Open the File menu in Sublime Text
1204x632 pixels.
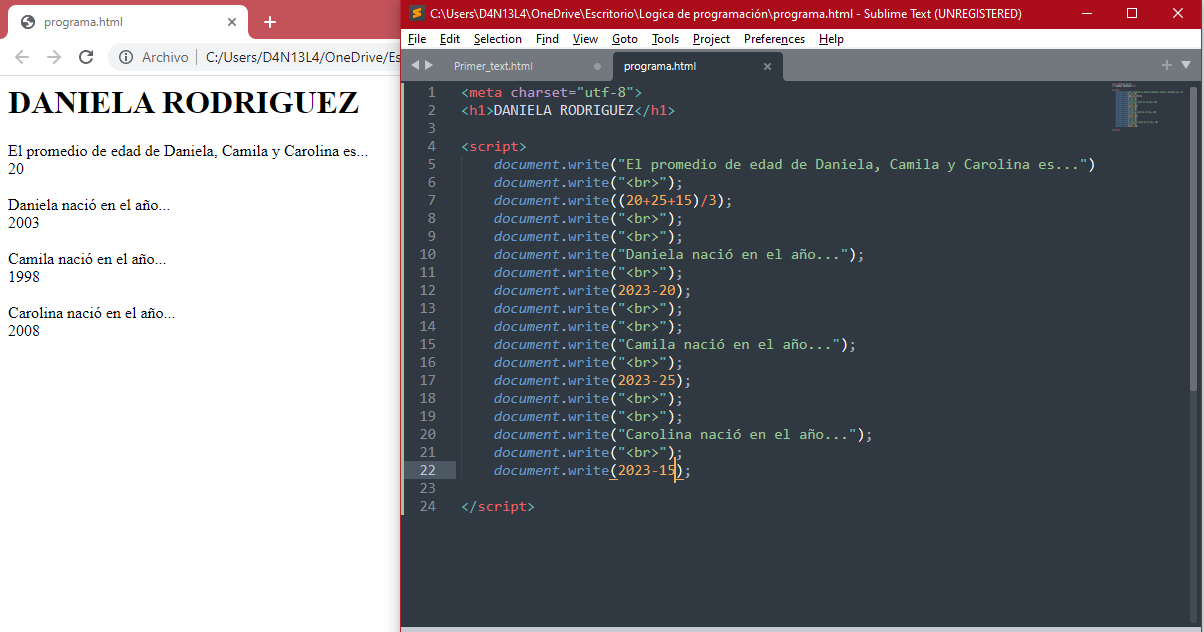417,39
